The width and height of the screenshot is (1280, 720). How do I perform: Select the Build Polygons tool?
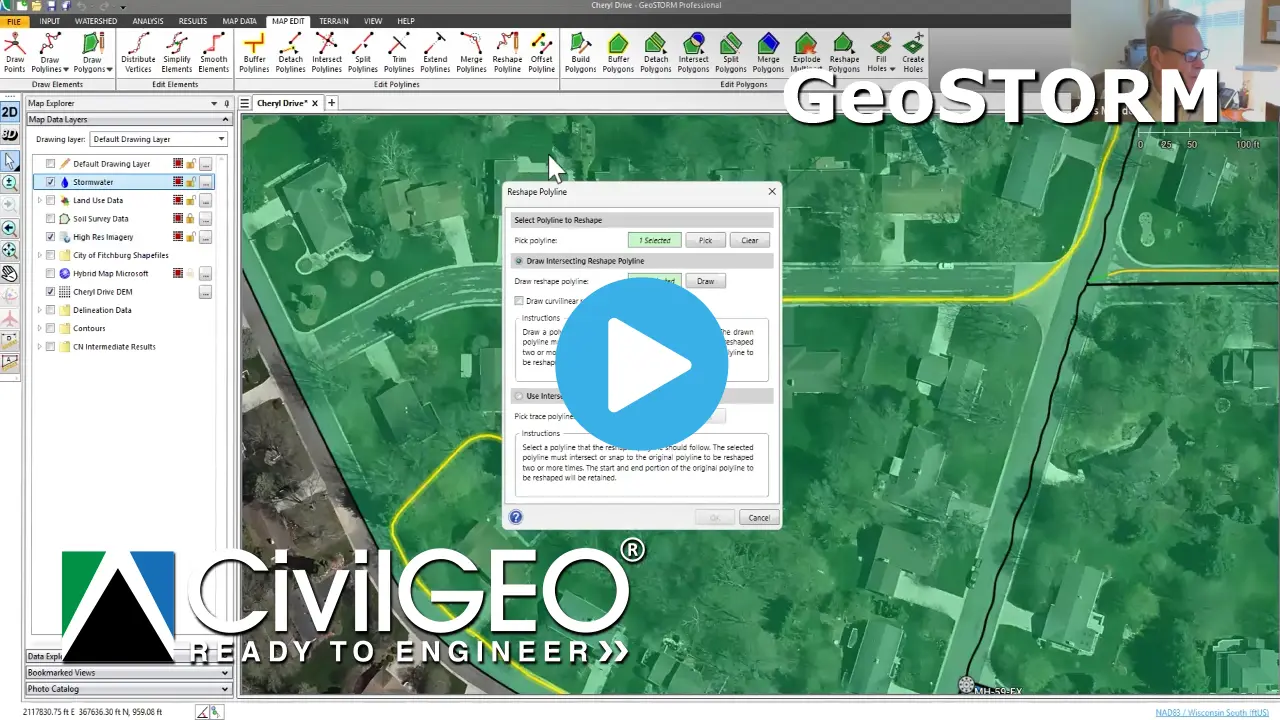click(580, 52)
